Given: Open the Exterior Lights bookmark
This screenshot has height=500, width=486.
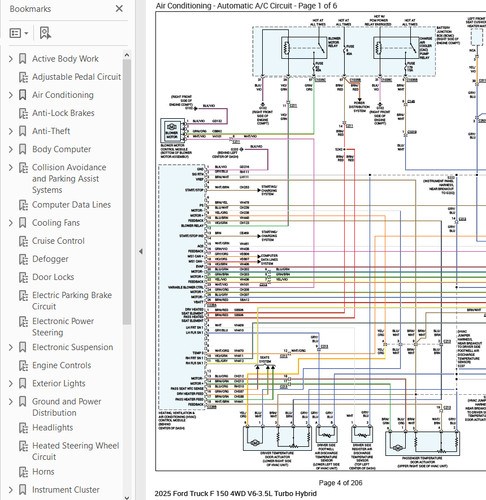Looking at the screenshot, I should point(59,383).
